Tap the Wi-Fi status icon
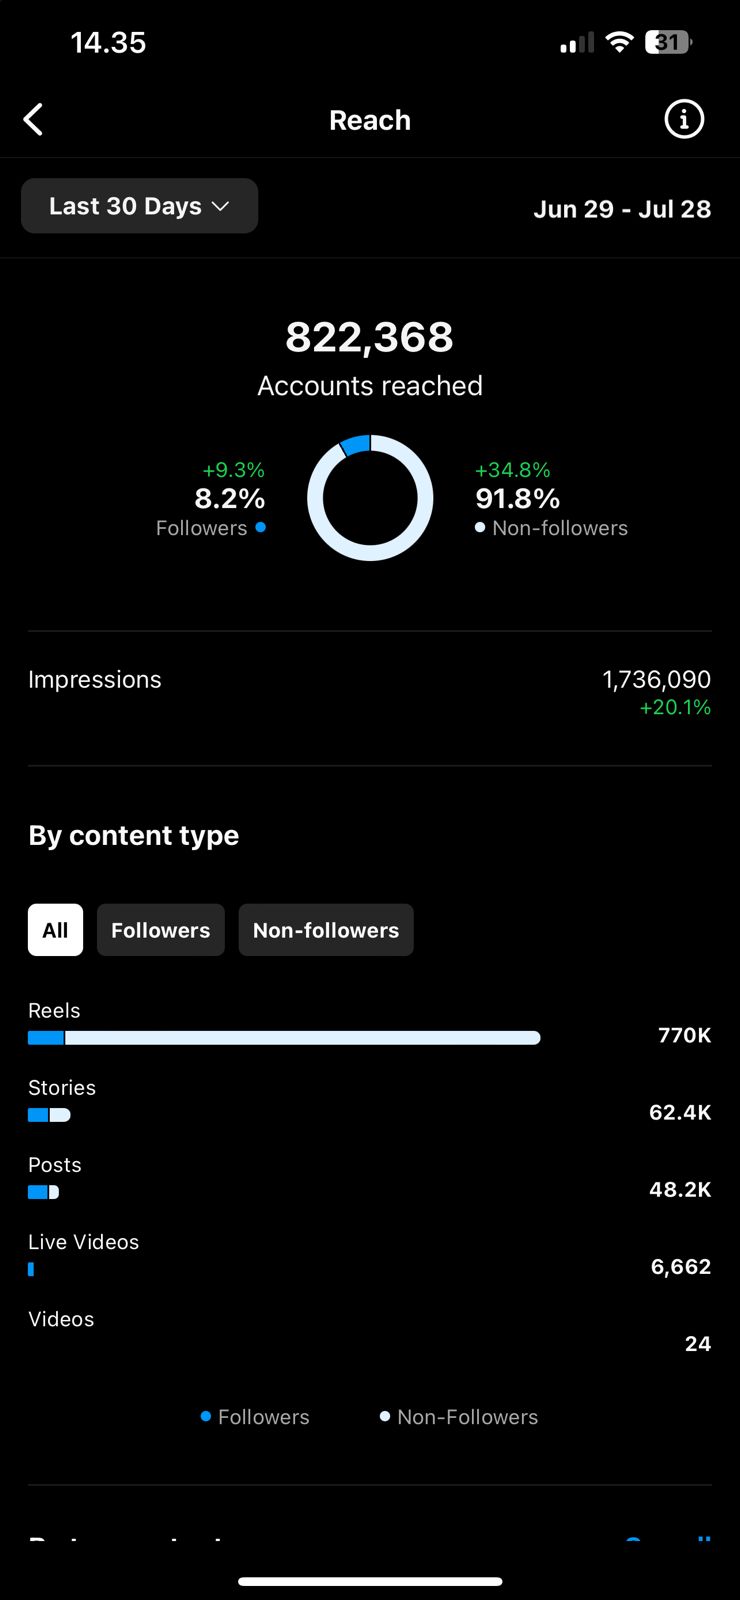Image resolution: width=740 pixels, height=1600 pixels. (620, 42)
